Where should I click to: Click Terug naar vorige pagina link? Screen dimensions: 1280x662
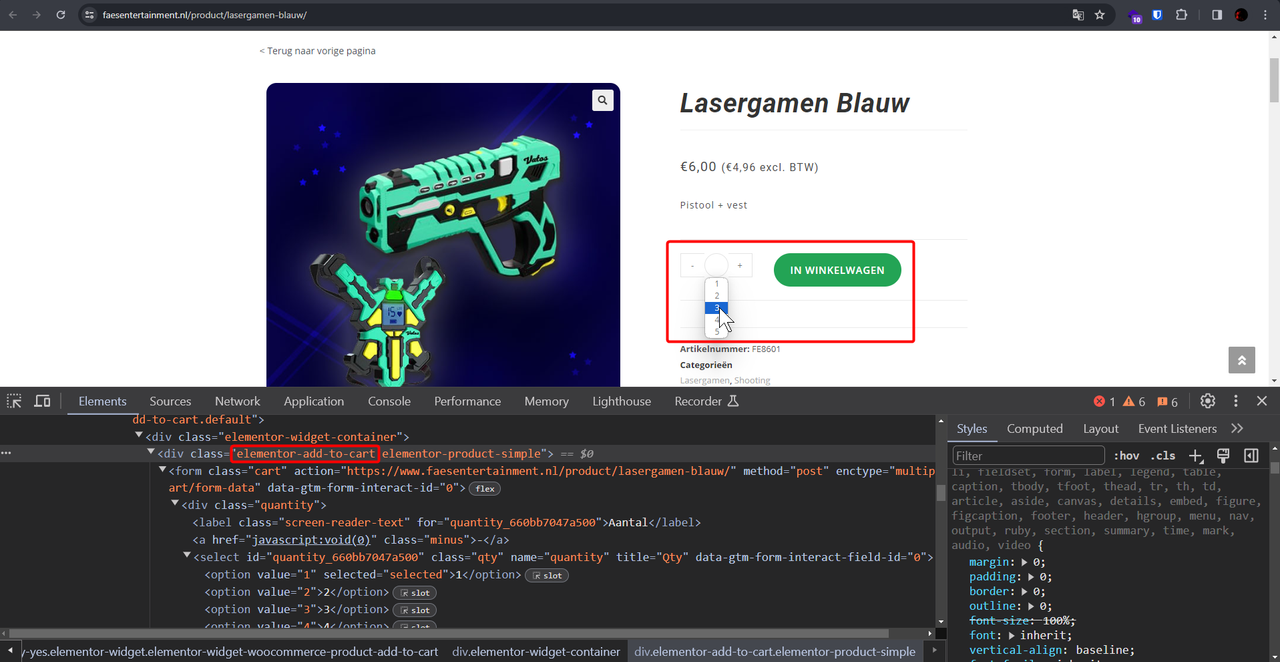click(318, 51)
